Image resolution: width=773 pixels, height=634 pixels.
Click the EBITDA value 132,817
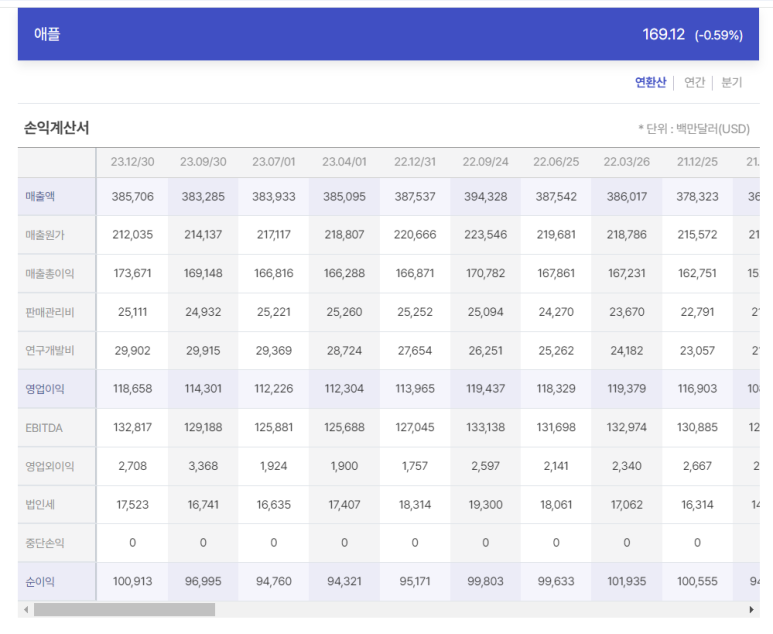133,427
